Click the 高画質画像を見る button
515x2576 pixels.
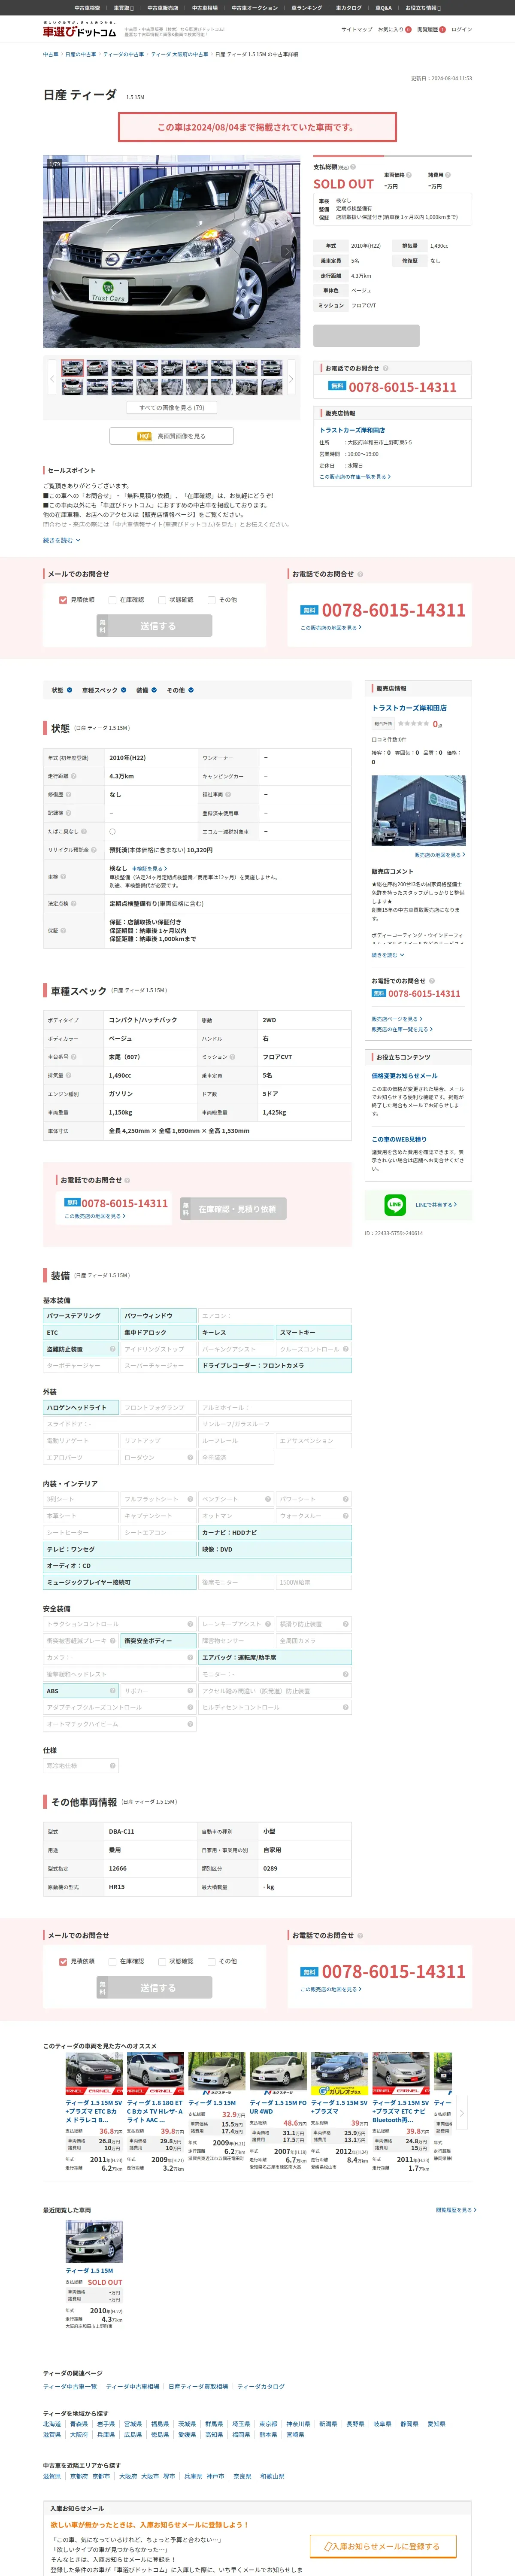tap(172, 436)
